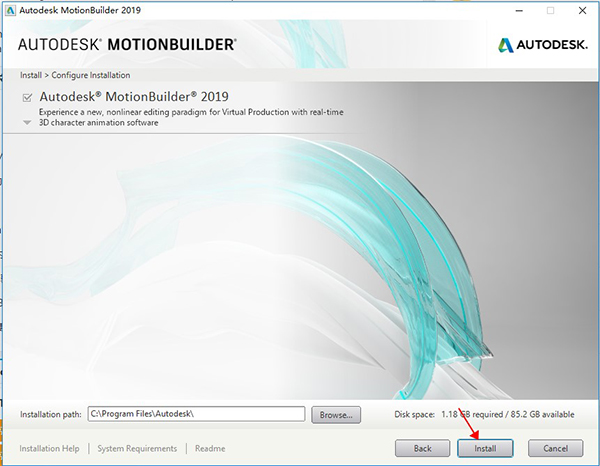Start installation with the Install button
This screenshot has width=600, height=466.
[485, 448]
